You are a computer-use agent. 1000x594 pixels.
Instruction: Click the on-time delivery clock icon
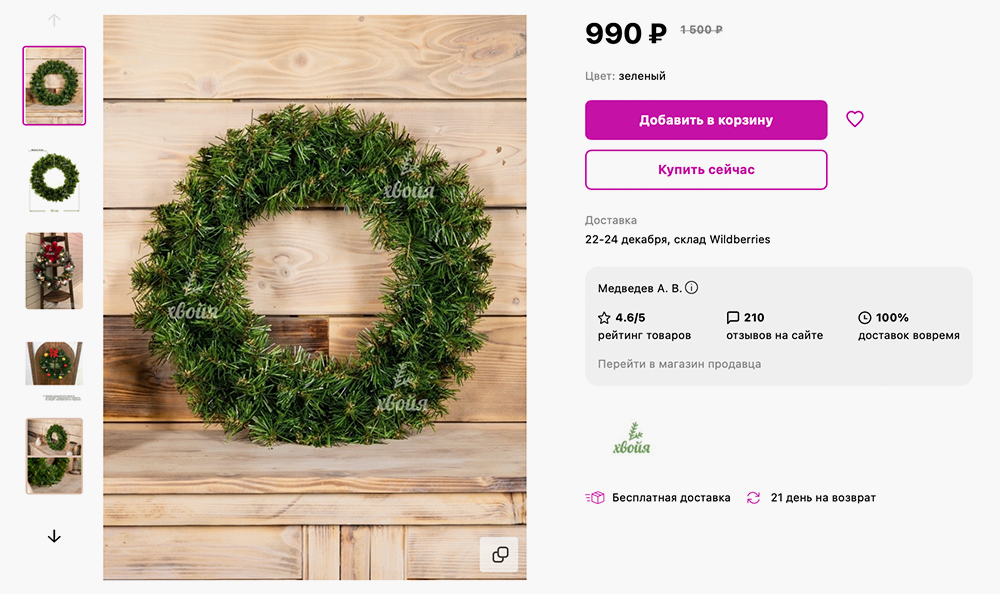pos(865,318)
